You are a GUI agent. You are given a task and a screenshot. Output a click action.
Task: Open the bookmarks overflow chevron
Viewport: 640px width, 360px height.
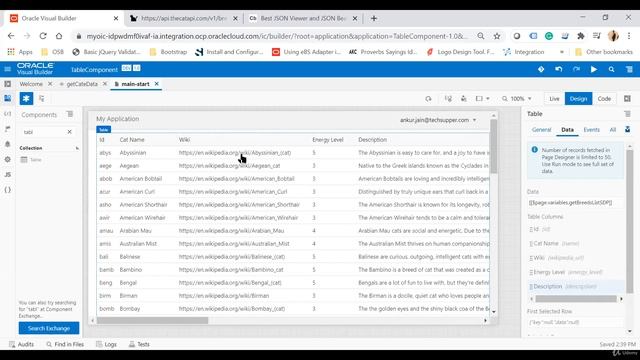562,52
